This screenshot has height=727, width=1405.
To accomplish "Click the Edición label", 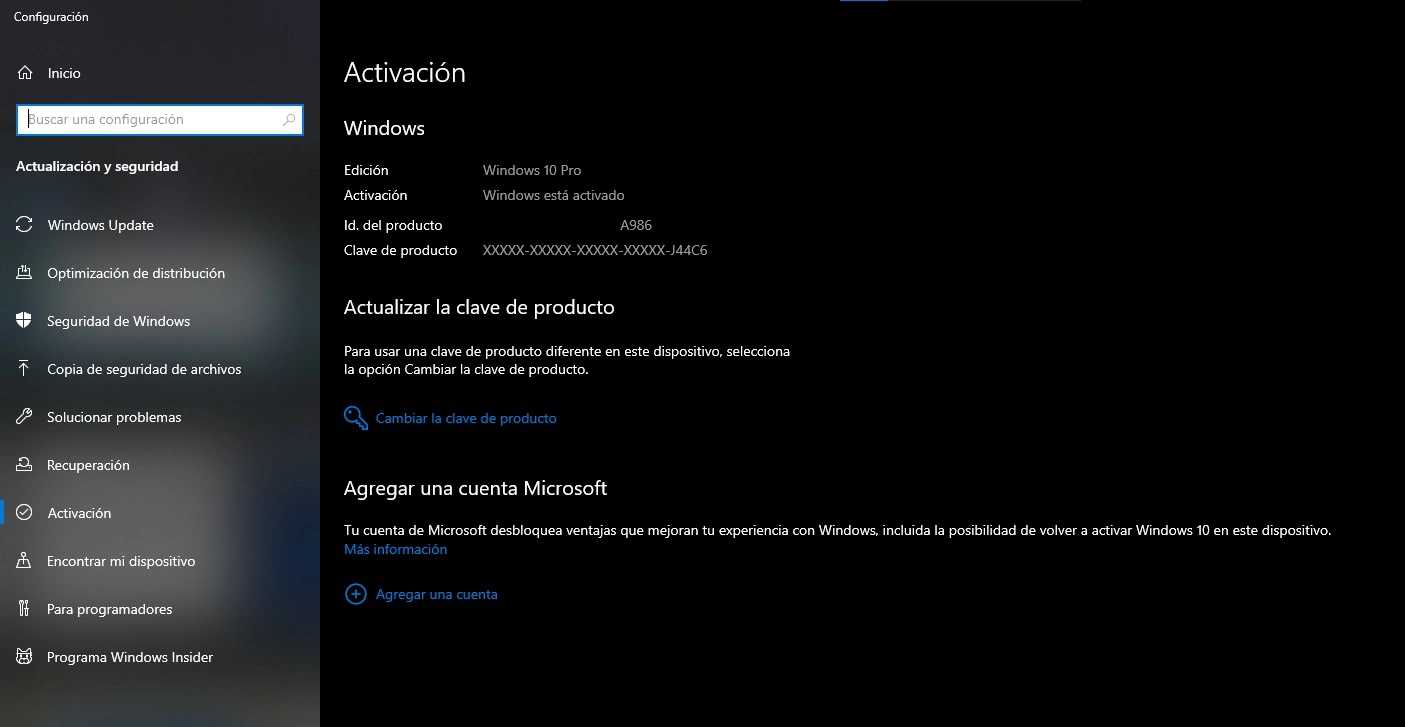I will pyautogui.click(x=366, y=170).
